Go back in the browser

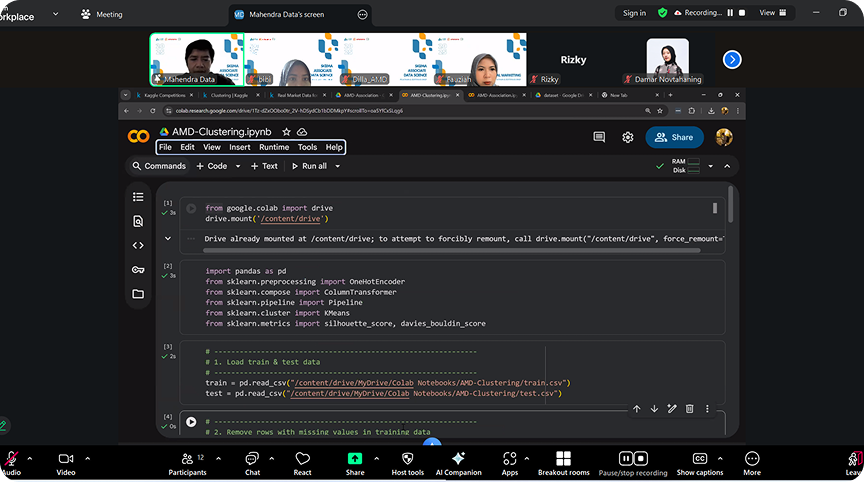pyautogui.click(x=126, y=111)
